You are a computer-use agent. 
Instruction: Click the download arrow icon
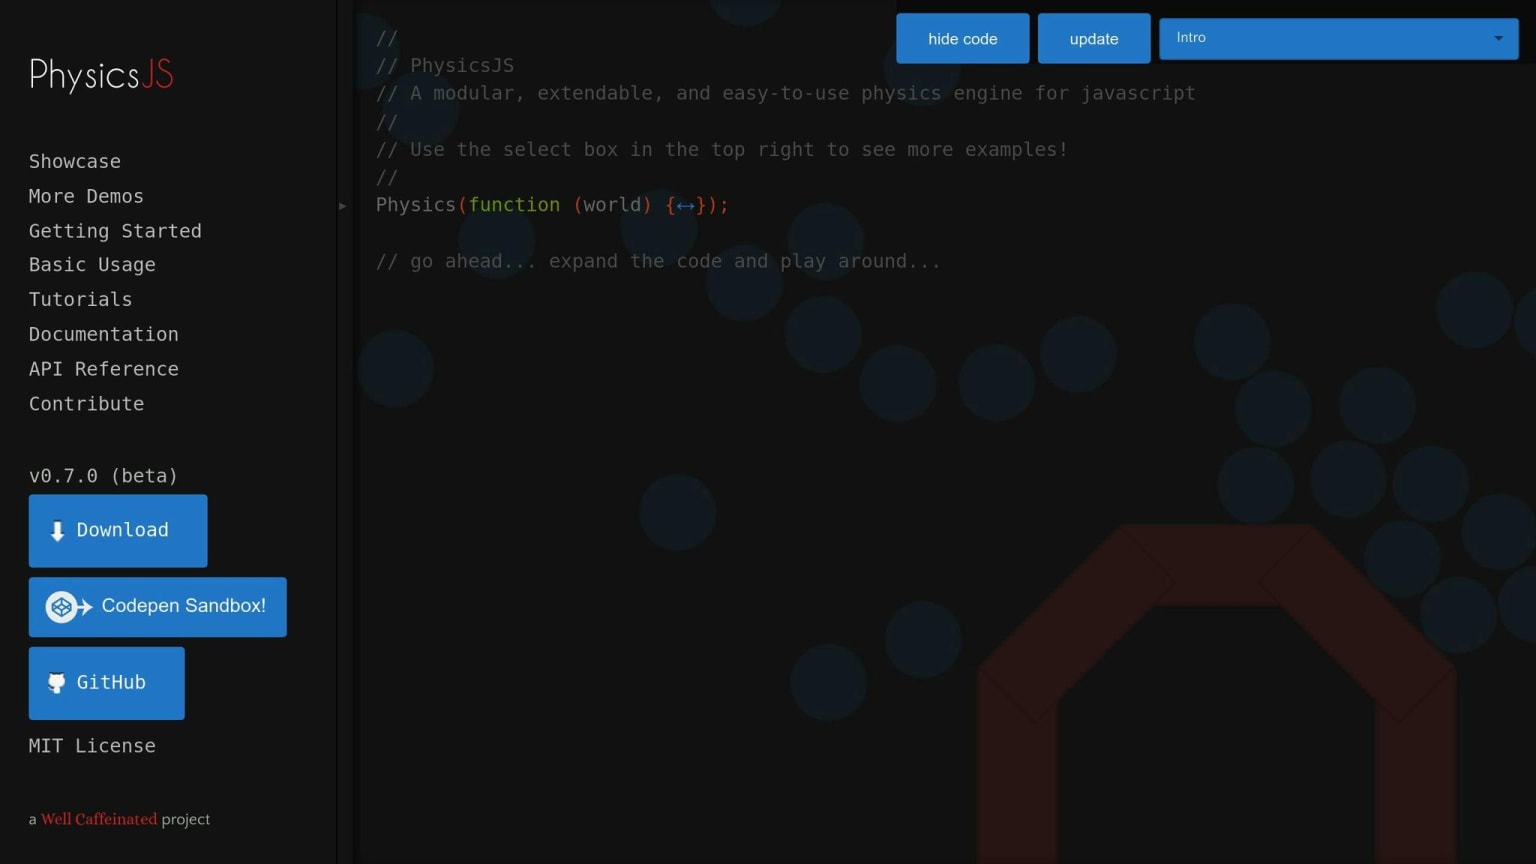coord(57,531)
